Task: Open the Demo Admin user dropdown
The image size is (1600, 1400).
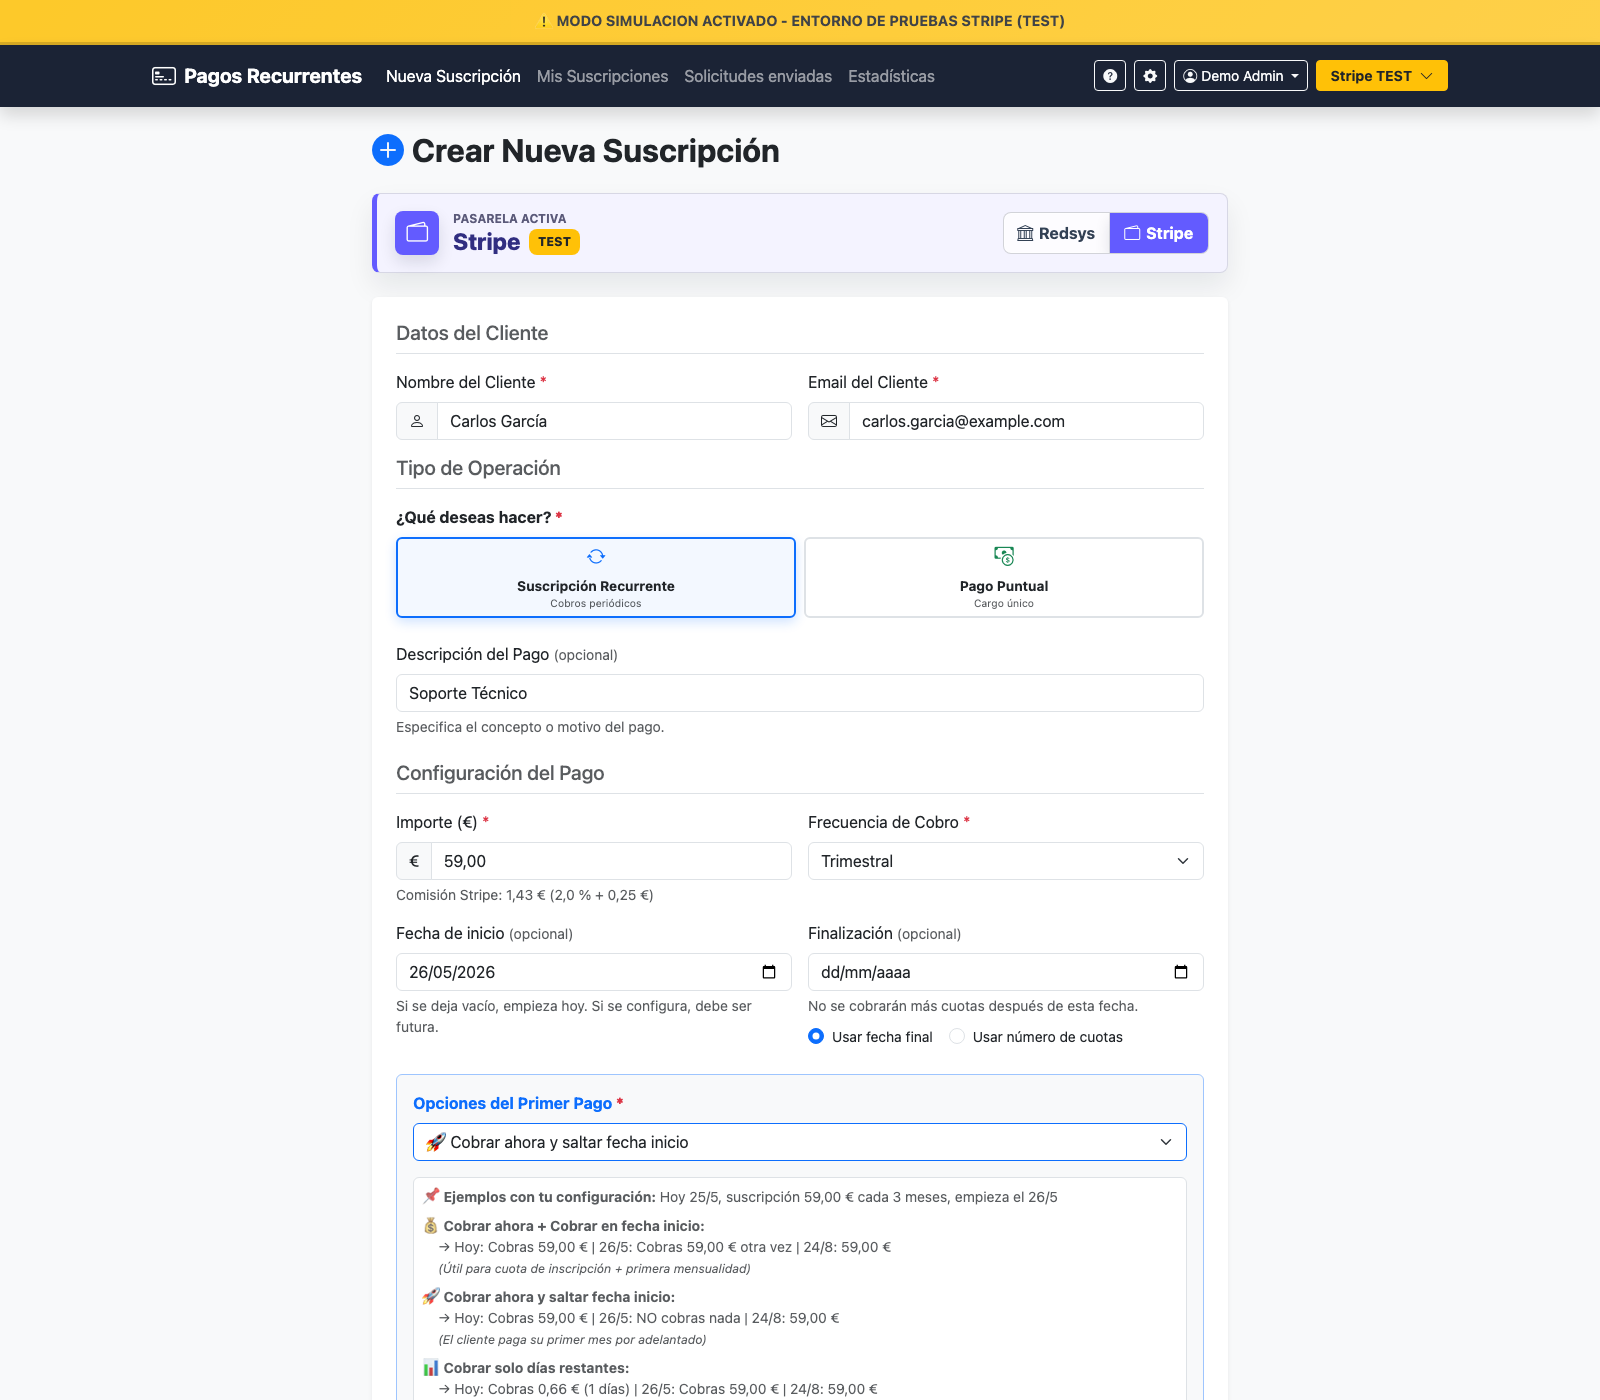Action: pyautogui.click(x=1241, y=76)
